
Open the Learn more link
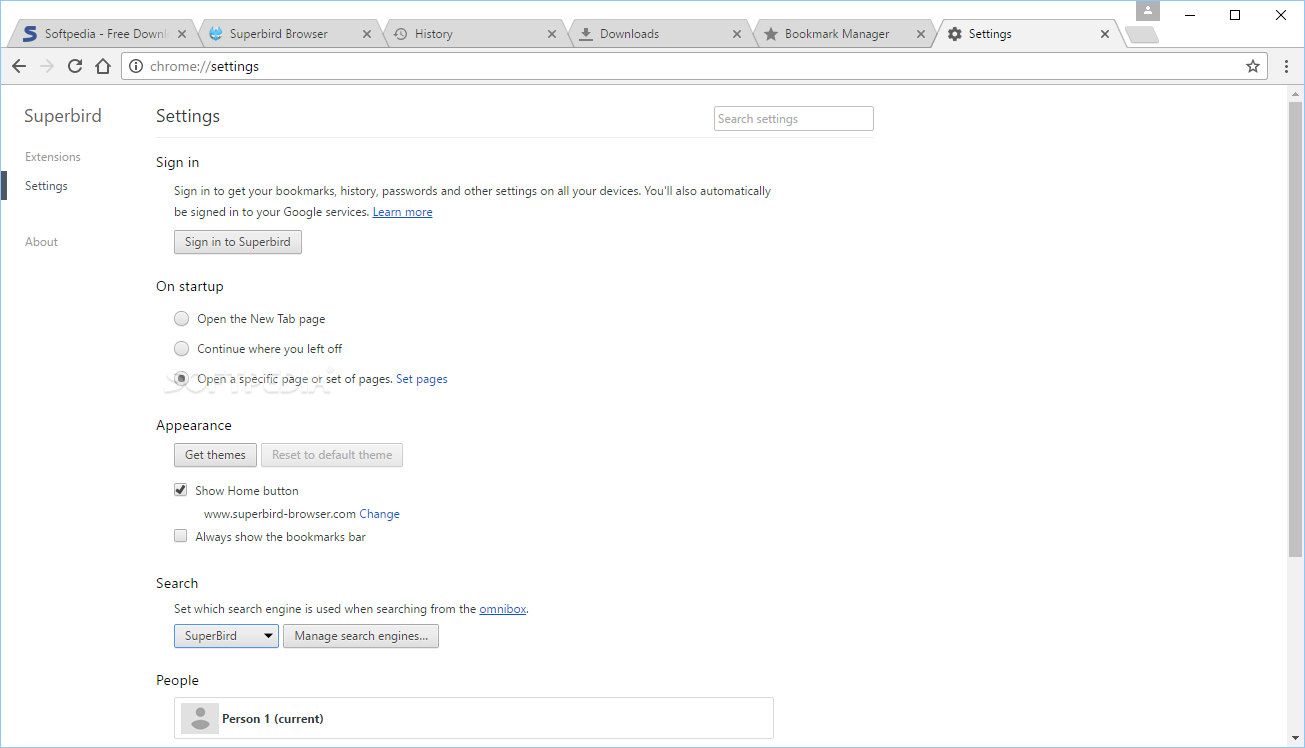[x=403, y=212]
